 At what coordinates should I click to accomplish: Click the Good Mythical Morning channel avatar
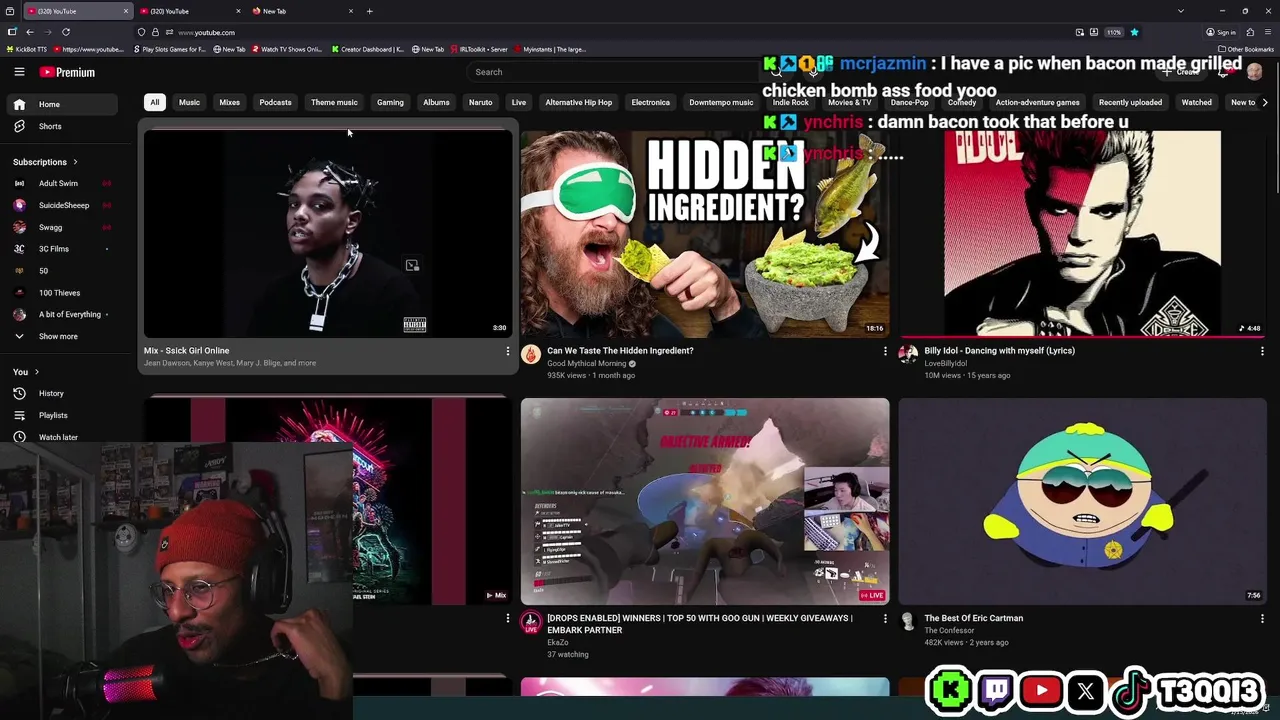[531, 354]
